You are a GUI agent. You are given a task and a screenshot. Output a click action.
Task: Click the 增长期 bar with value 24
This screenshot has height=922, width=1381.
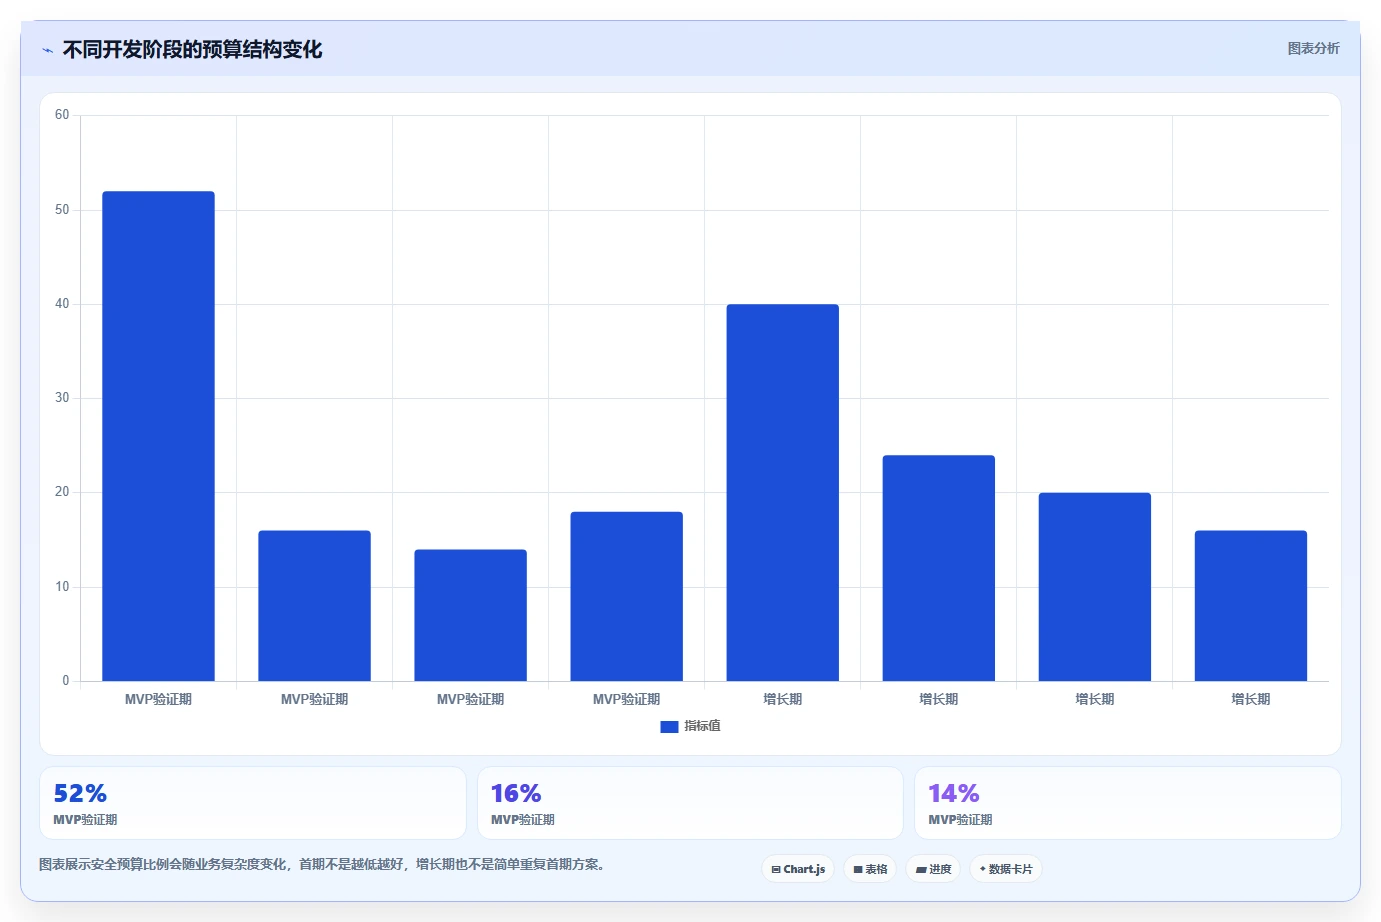point(938,568)
